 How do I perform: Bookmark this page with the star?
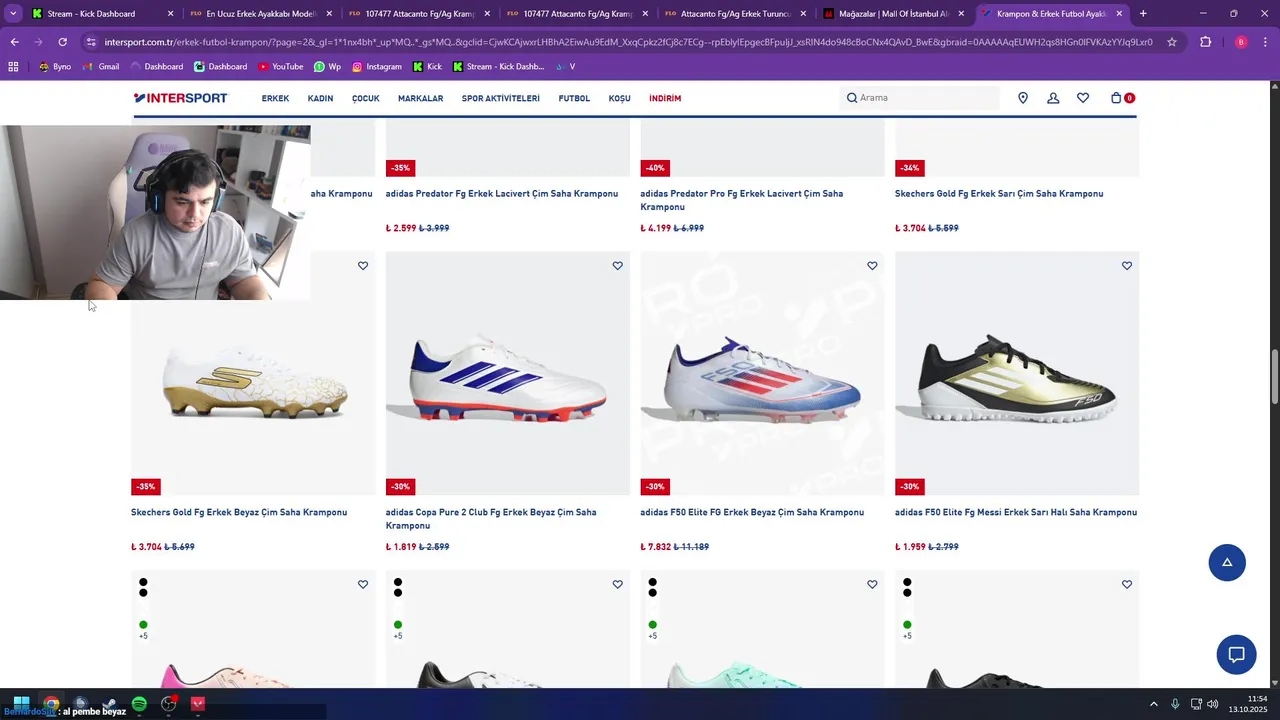click(x=1172, y=42)
